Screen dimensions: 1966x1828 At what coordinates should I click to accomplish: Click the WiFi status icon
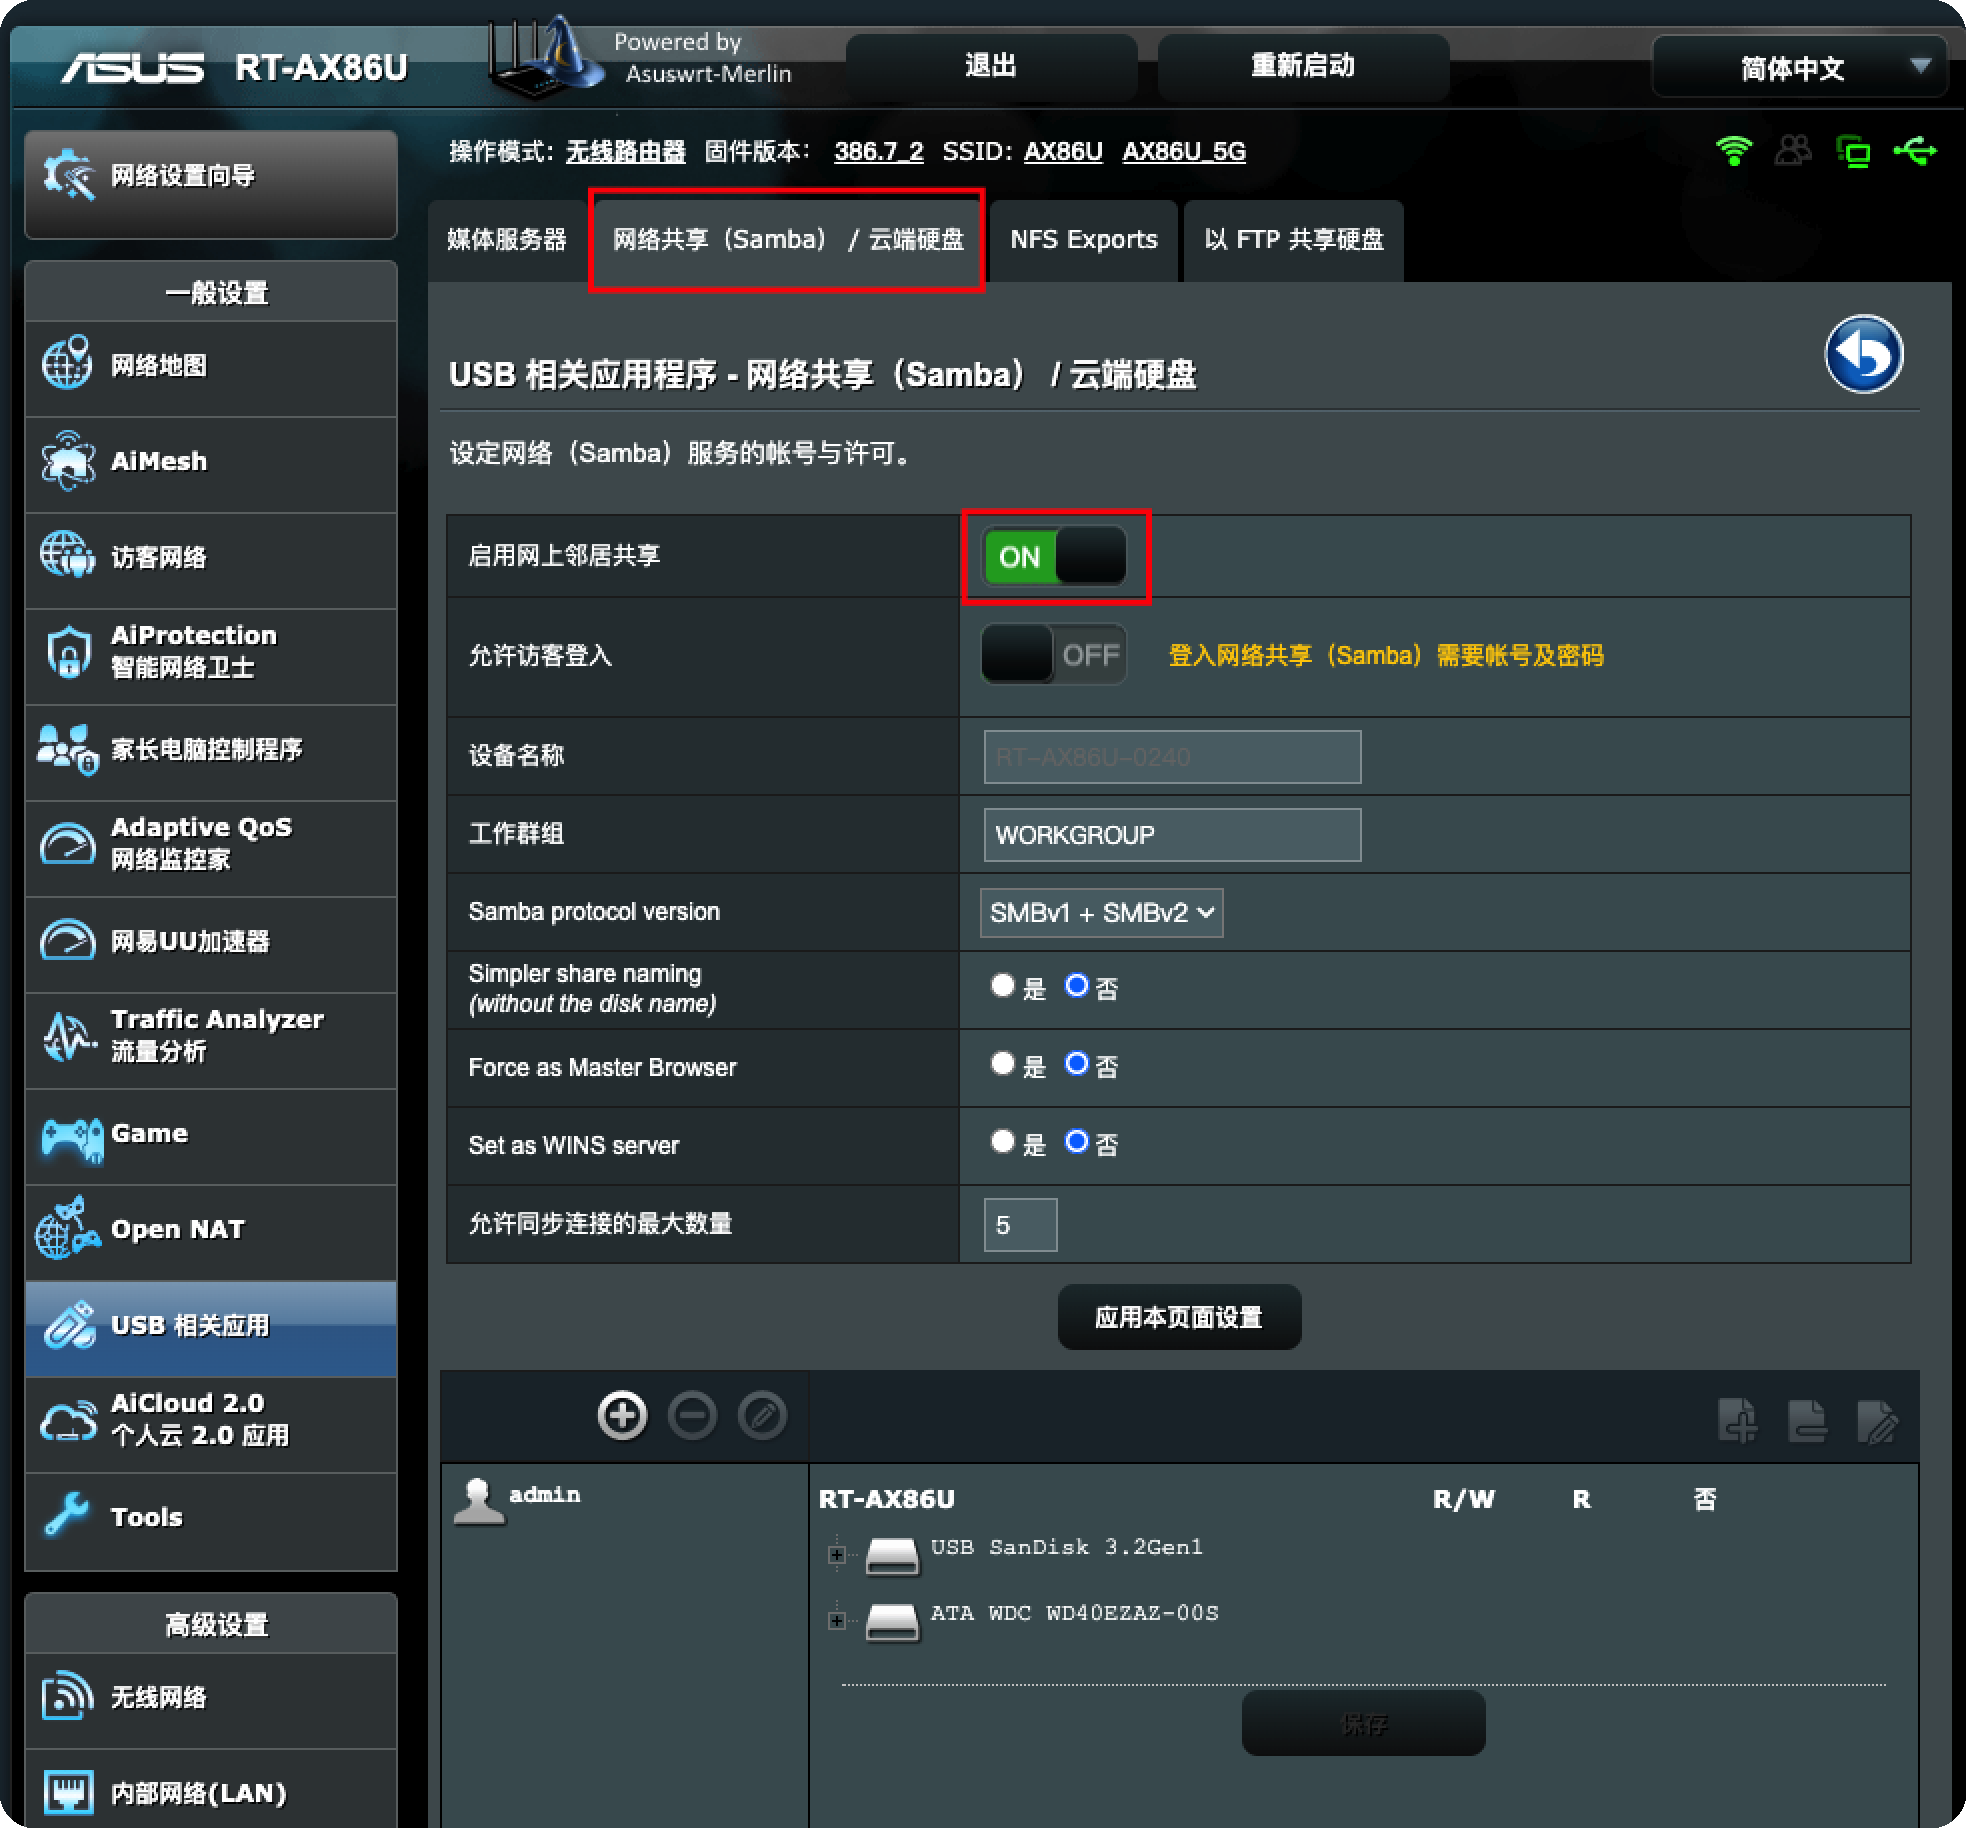(1734, 151)
